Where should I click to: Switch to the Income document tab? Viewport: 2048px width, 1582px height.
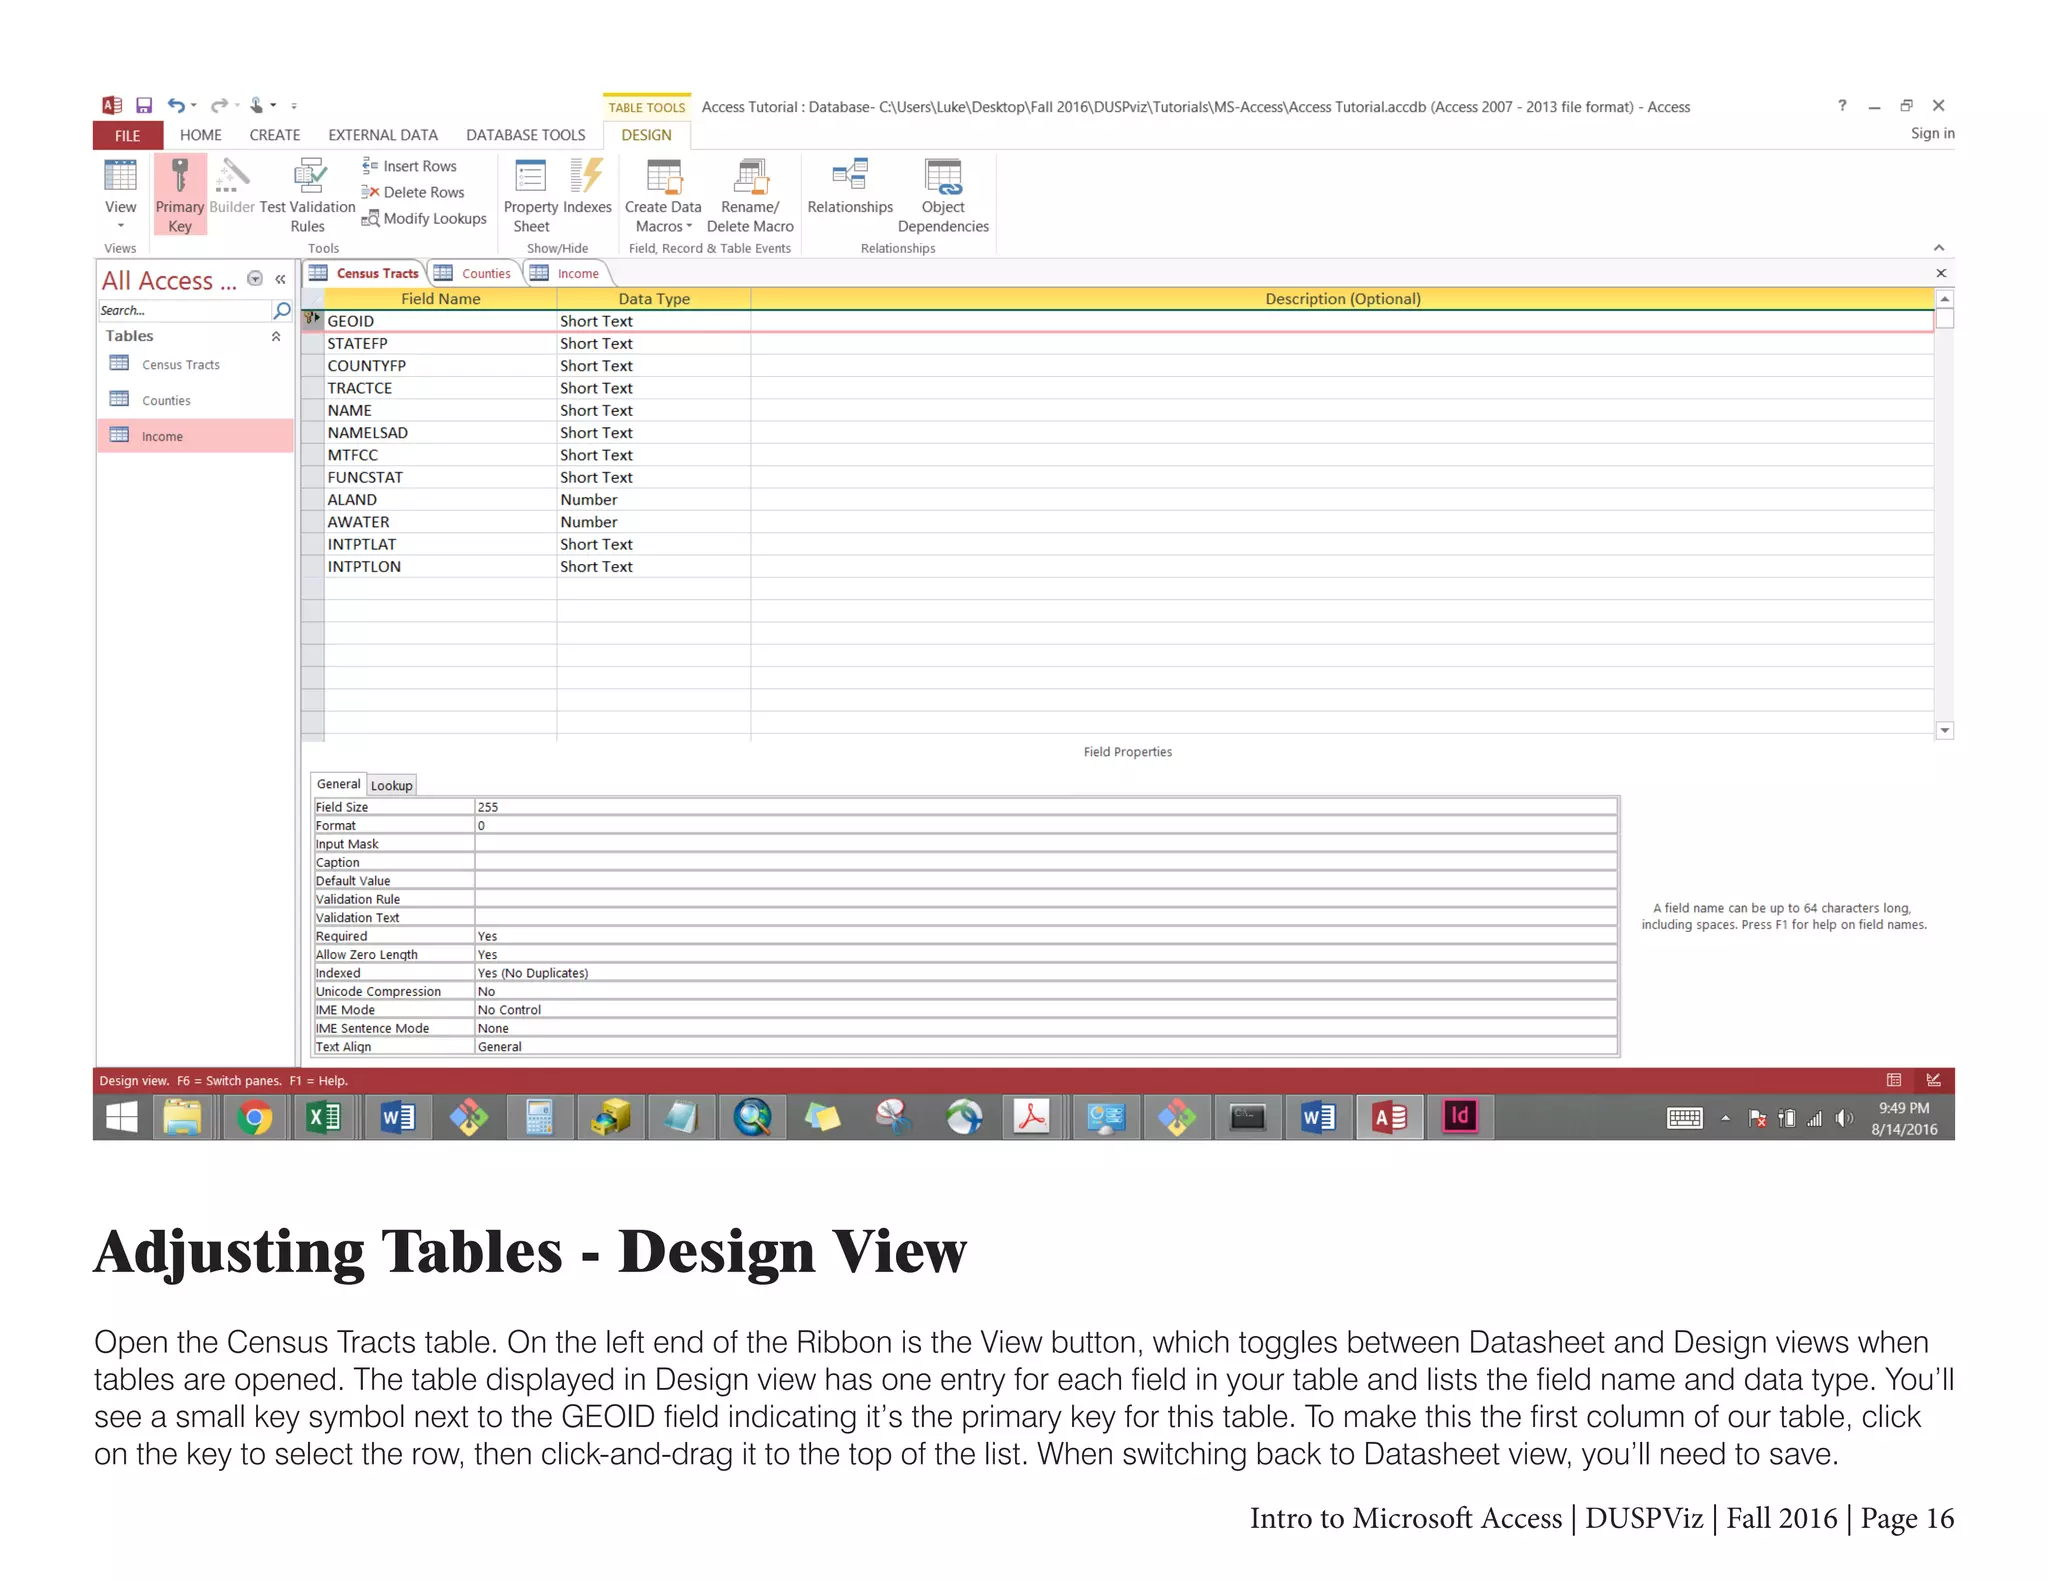pos(567,273)
